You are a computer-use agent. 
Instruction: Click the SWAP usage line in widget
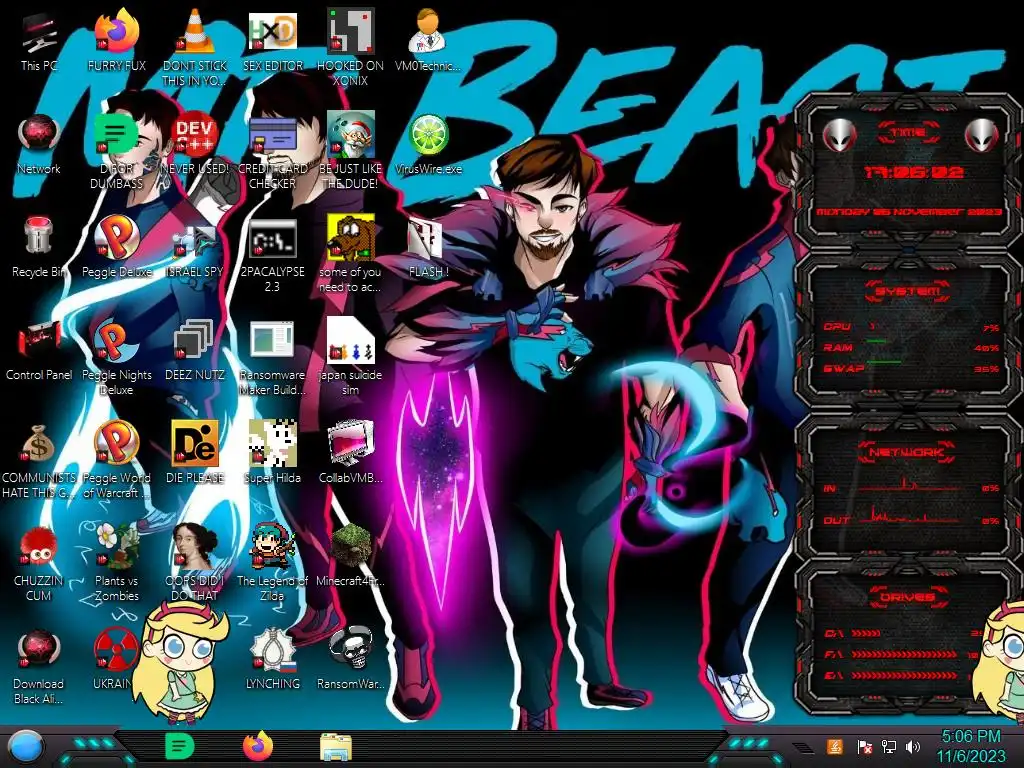(x=911, y=368)
